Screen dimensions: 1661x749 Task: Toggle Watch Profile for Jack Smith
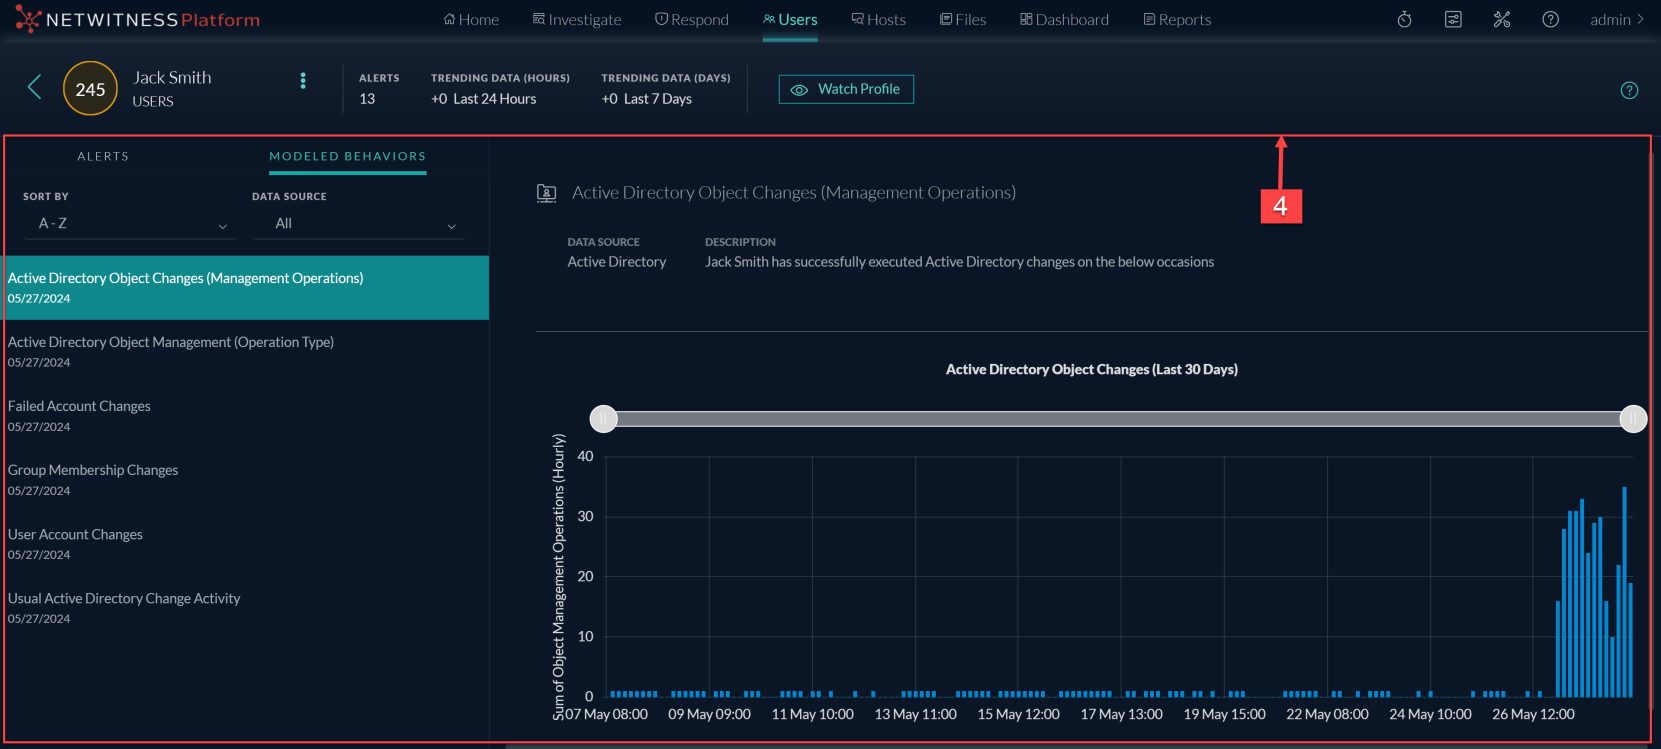click(846, 89)
